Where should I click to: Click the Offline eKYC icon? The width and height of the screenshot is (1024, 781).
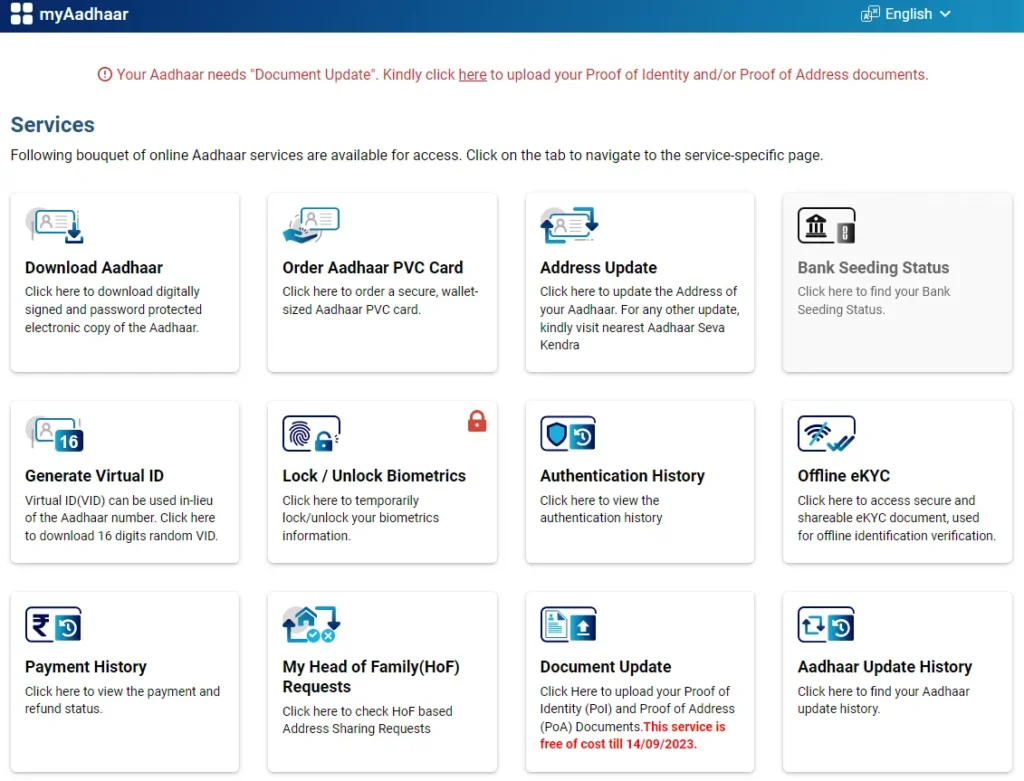[826, 434]
